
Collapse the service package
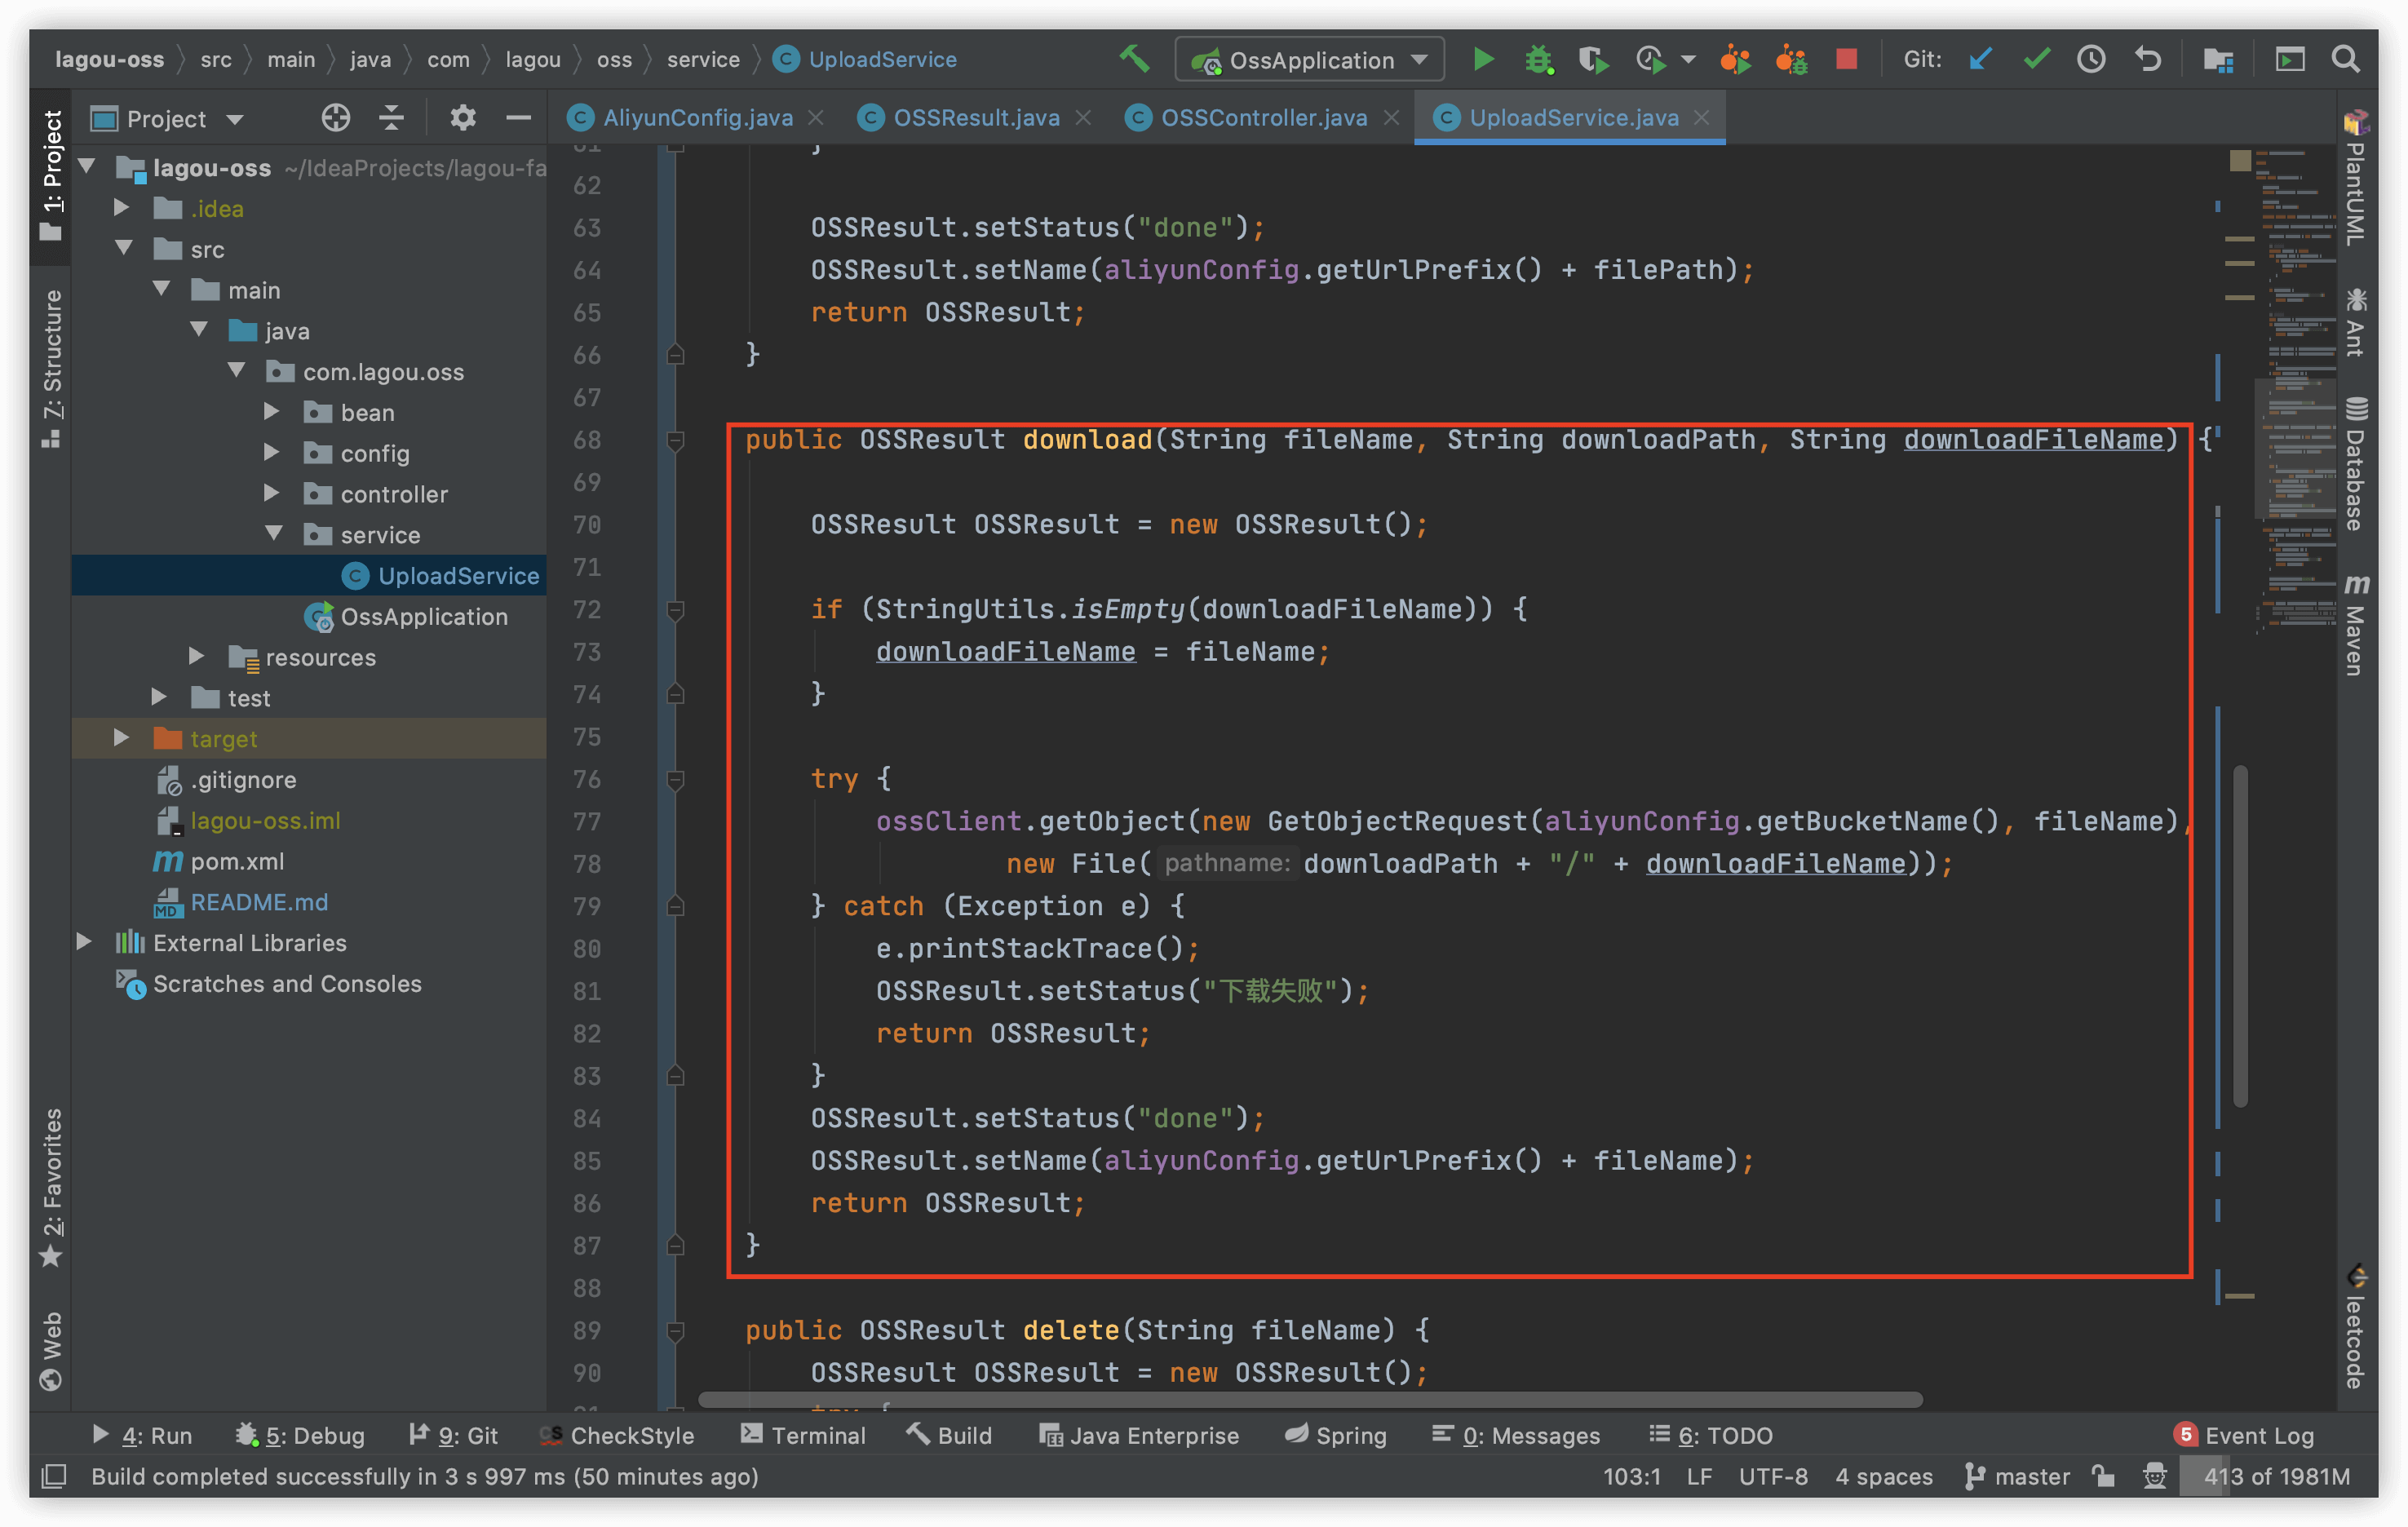(273, 534)
